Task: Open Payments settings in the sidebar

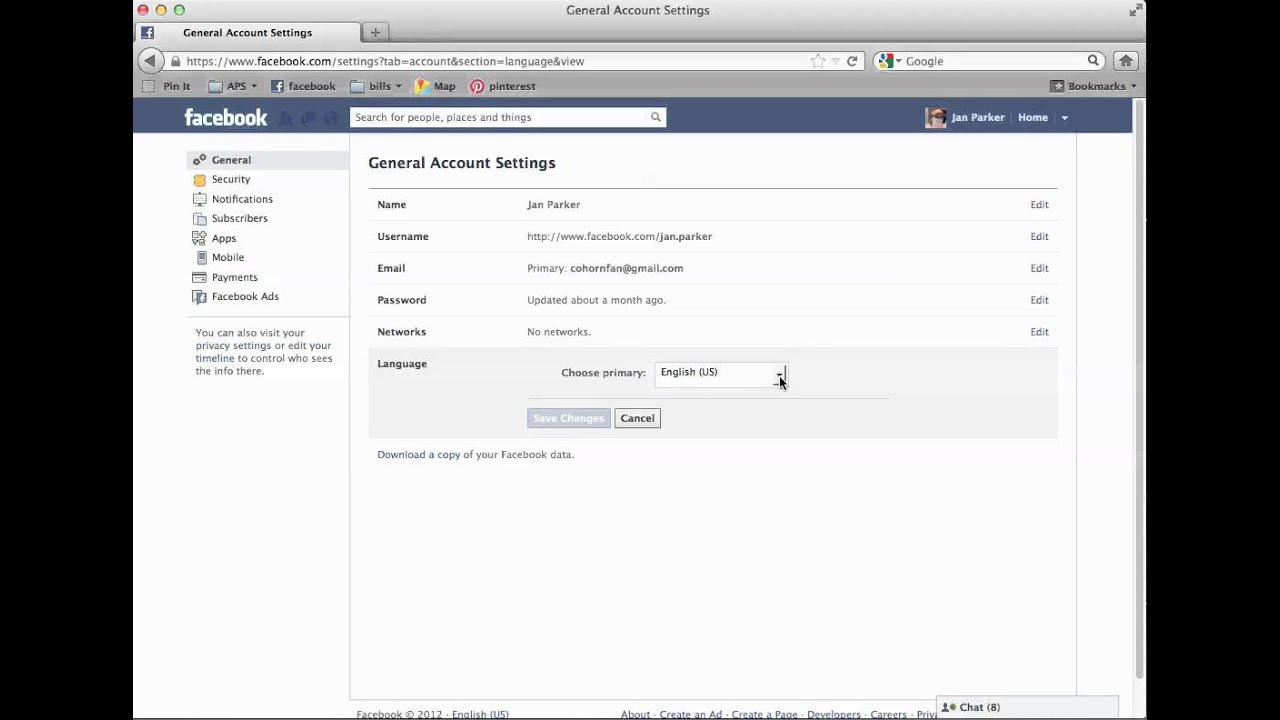Action: coord(234,277)
